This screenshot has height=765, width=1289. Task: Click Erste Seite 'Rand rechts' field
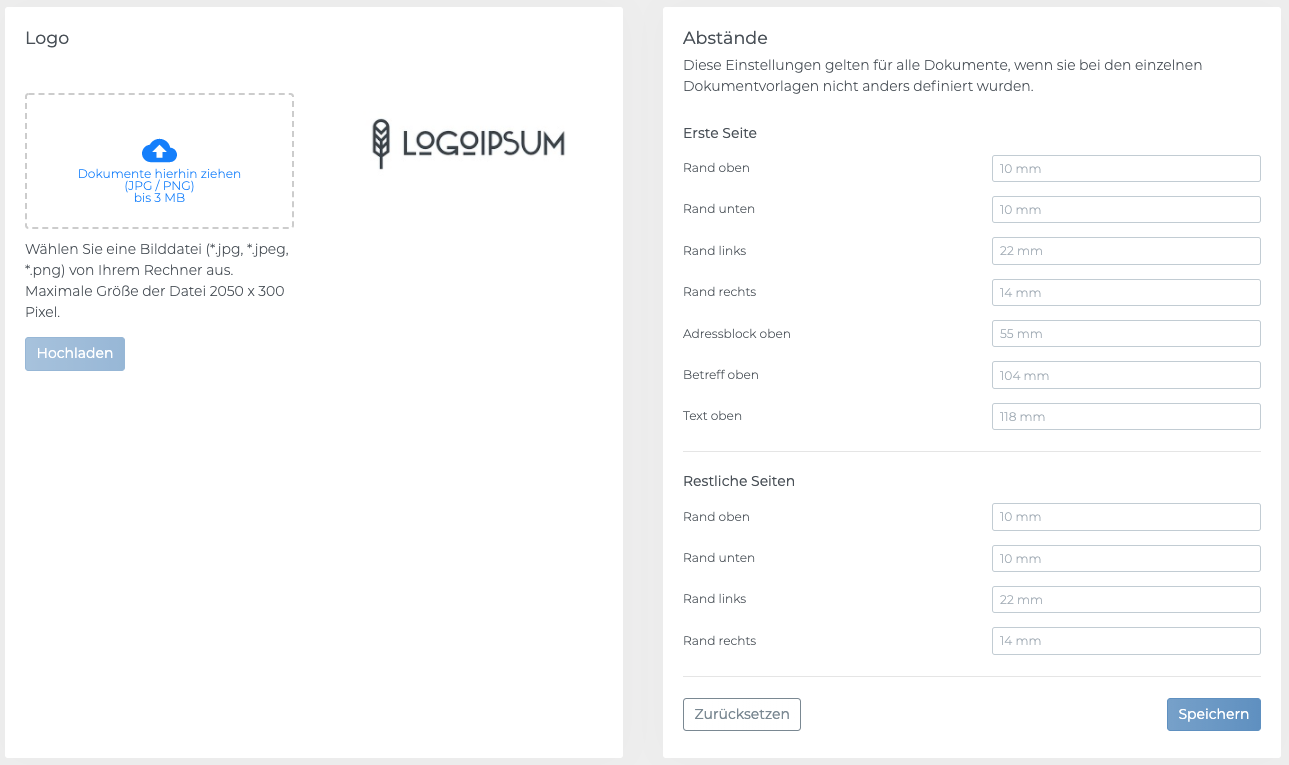(x=1125, y=292)
